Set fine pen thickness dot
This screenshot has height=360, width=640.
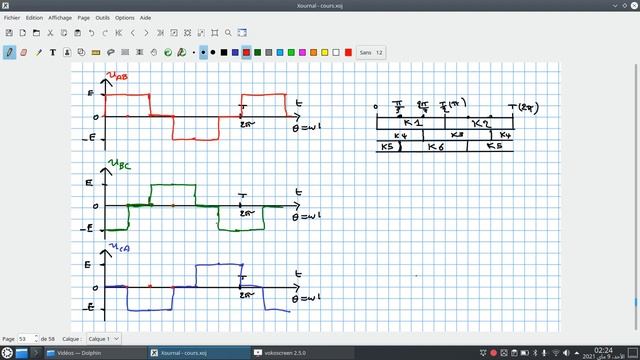pos(194,52)
